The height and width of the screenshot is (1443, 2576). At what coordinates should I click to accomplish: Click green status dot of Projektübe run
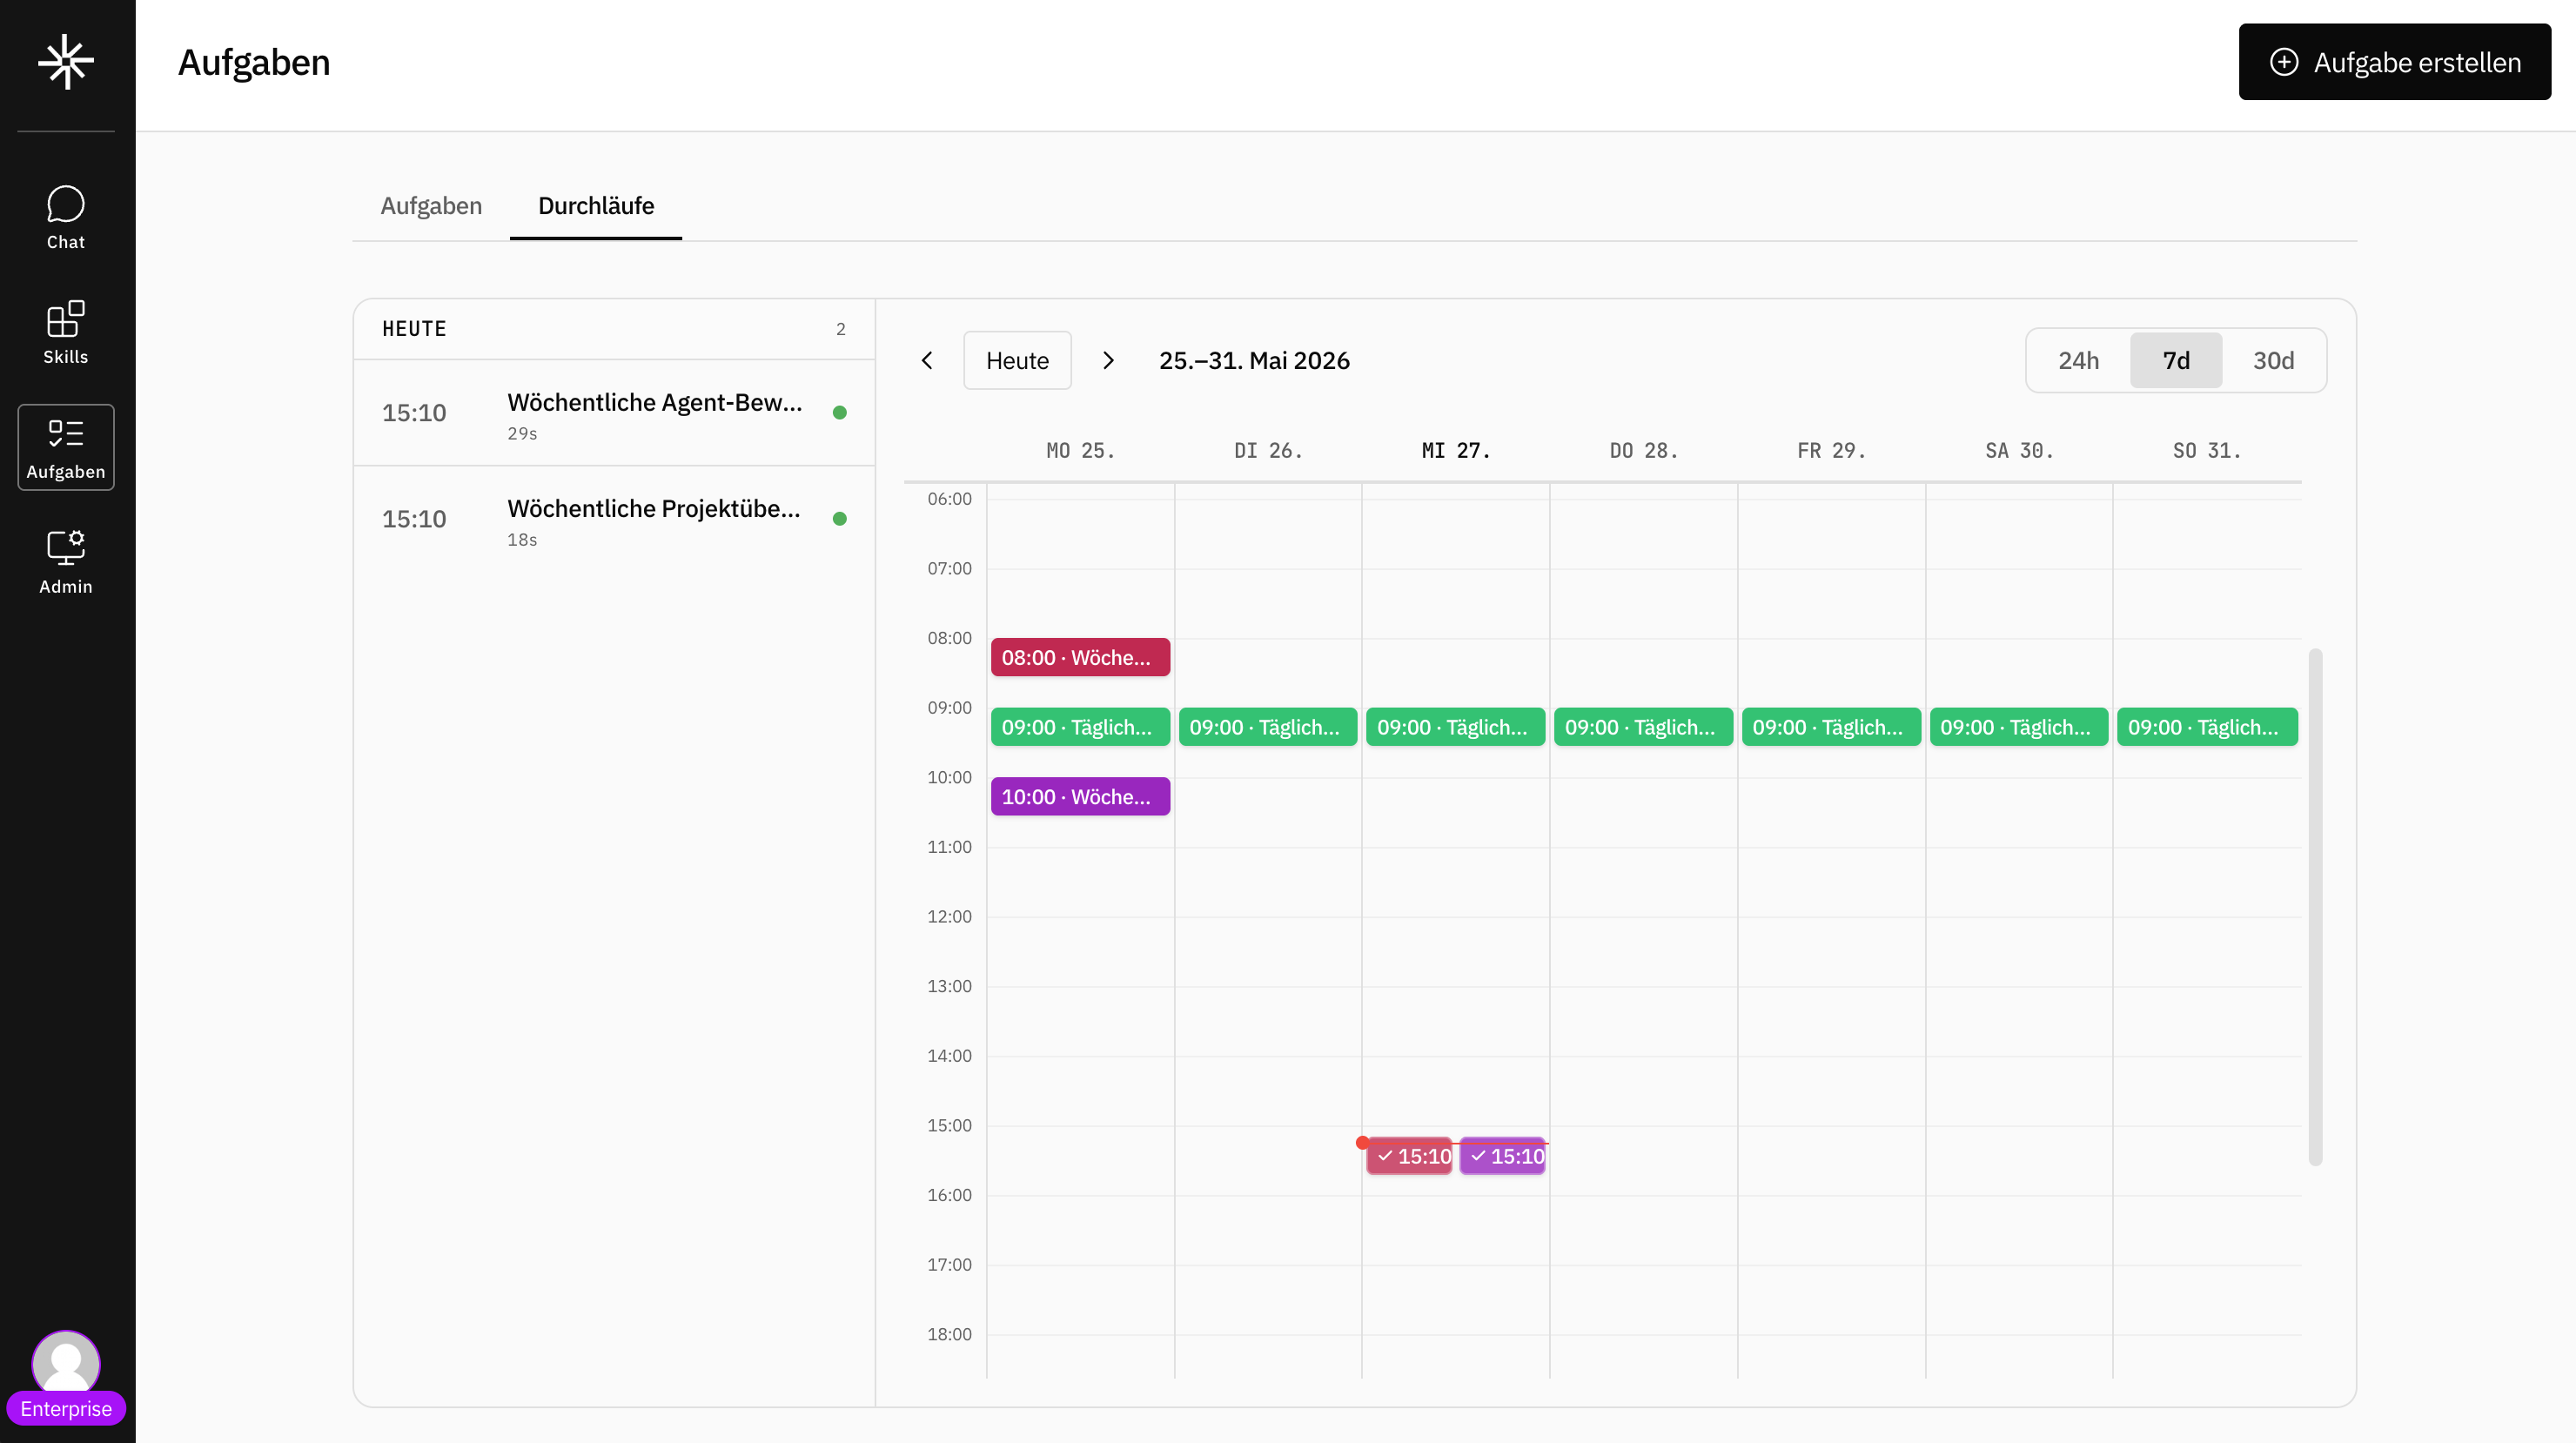pyautogui.click(x=840, y=519)
